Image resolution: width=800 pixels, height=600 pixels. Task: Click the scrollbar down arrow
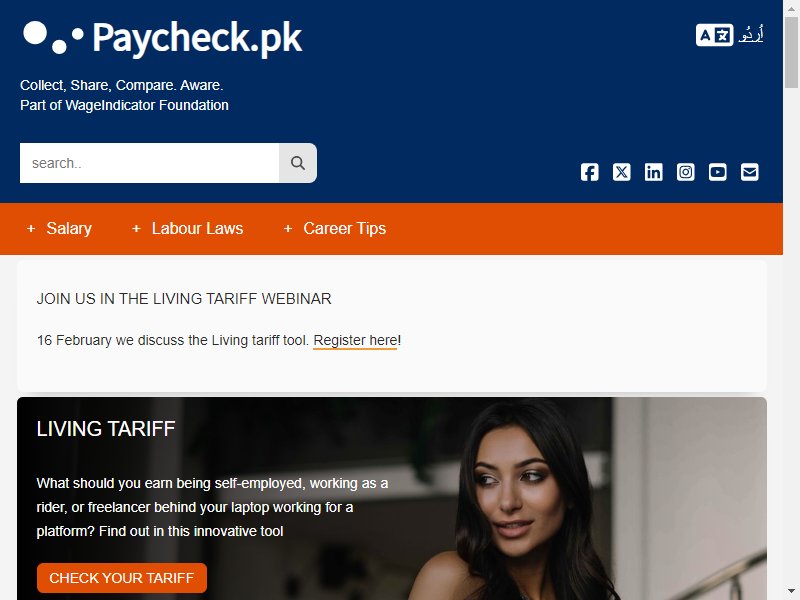click(791, 592)
